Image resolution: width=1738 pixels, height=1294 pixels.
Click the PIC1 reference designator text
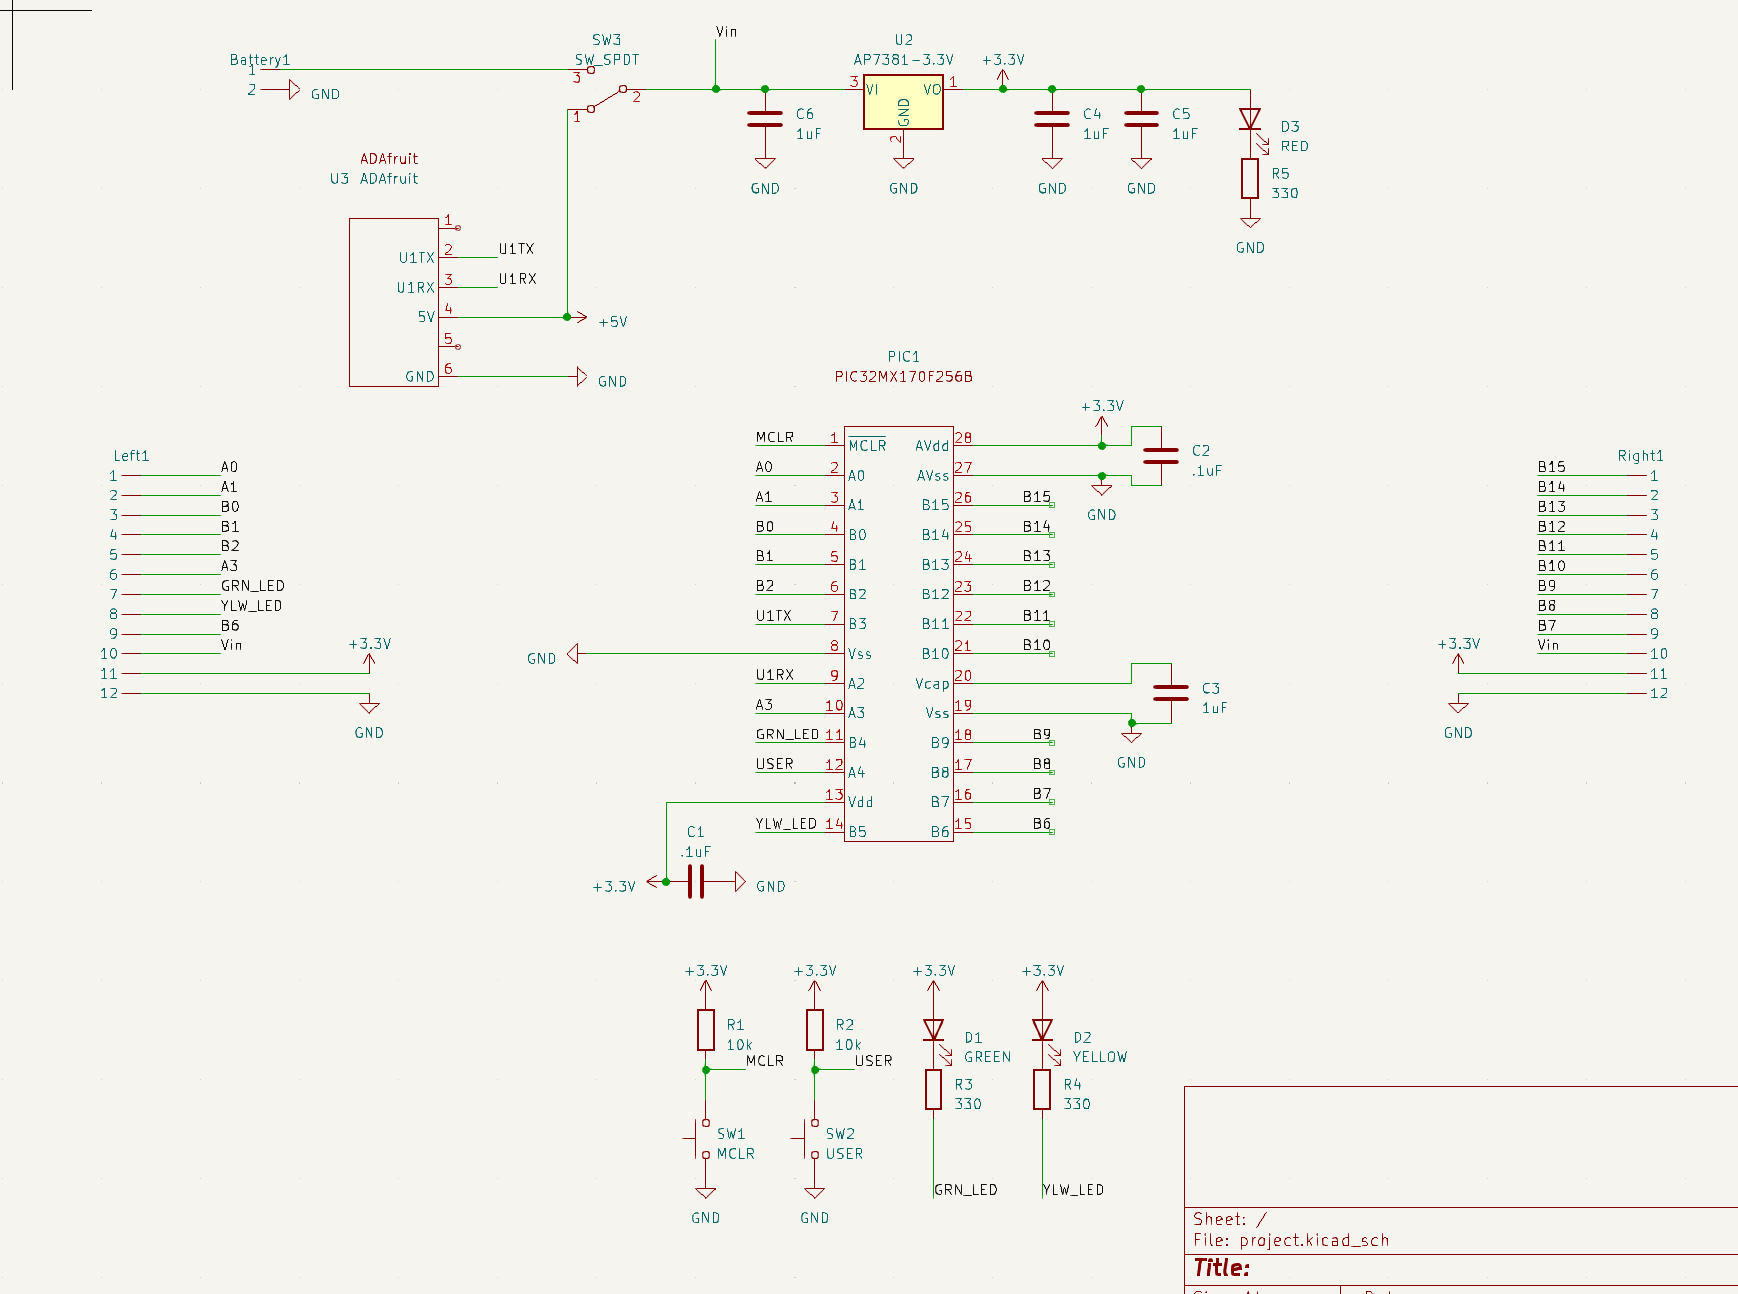tap(903, 357)
